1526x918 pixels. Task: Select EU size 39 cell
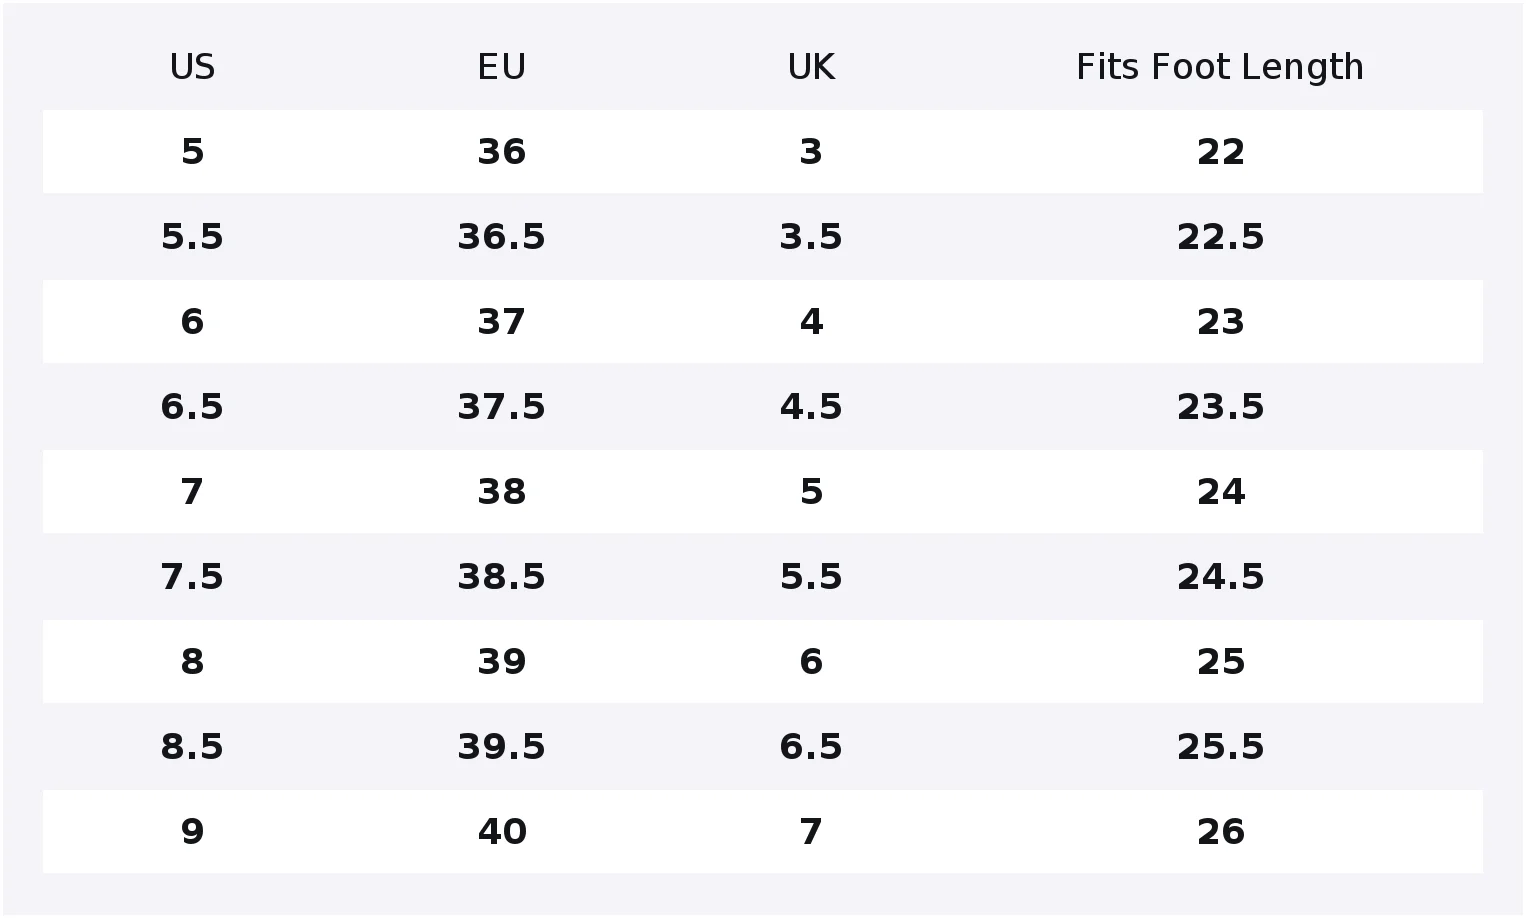[501, 662]
